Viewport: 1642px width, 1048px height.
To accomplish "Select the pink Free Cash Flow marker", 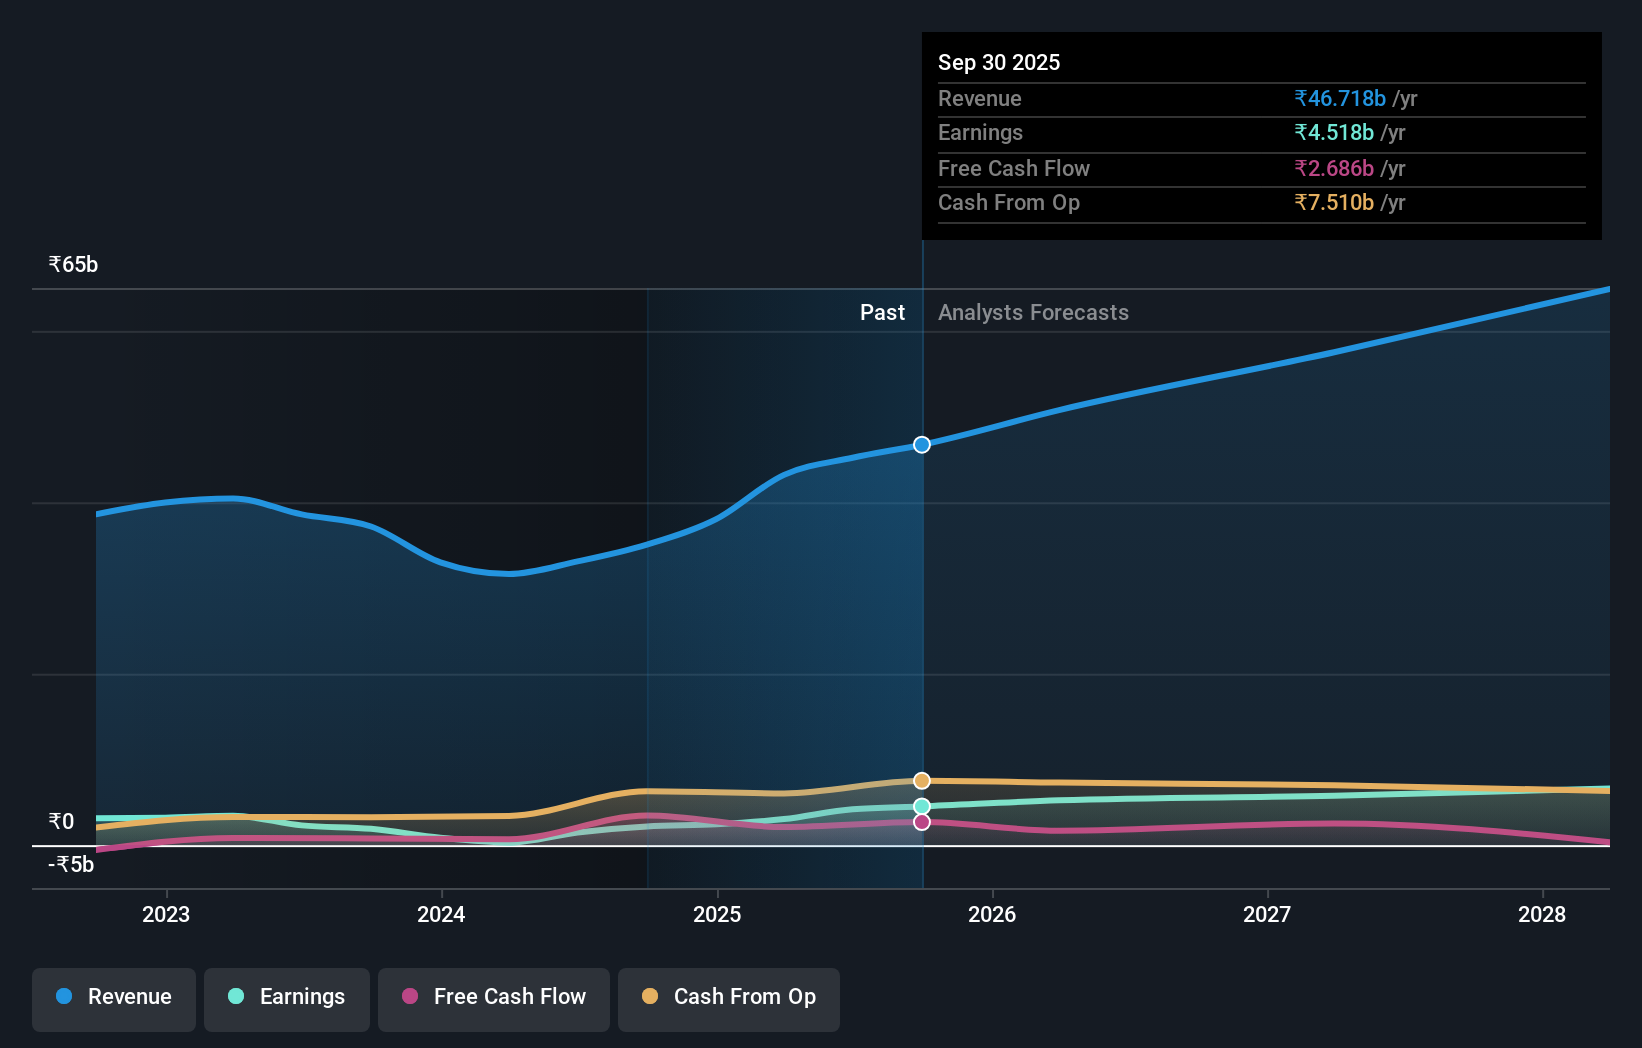I will click(921, 821).
